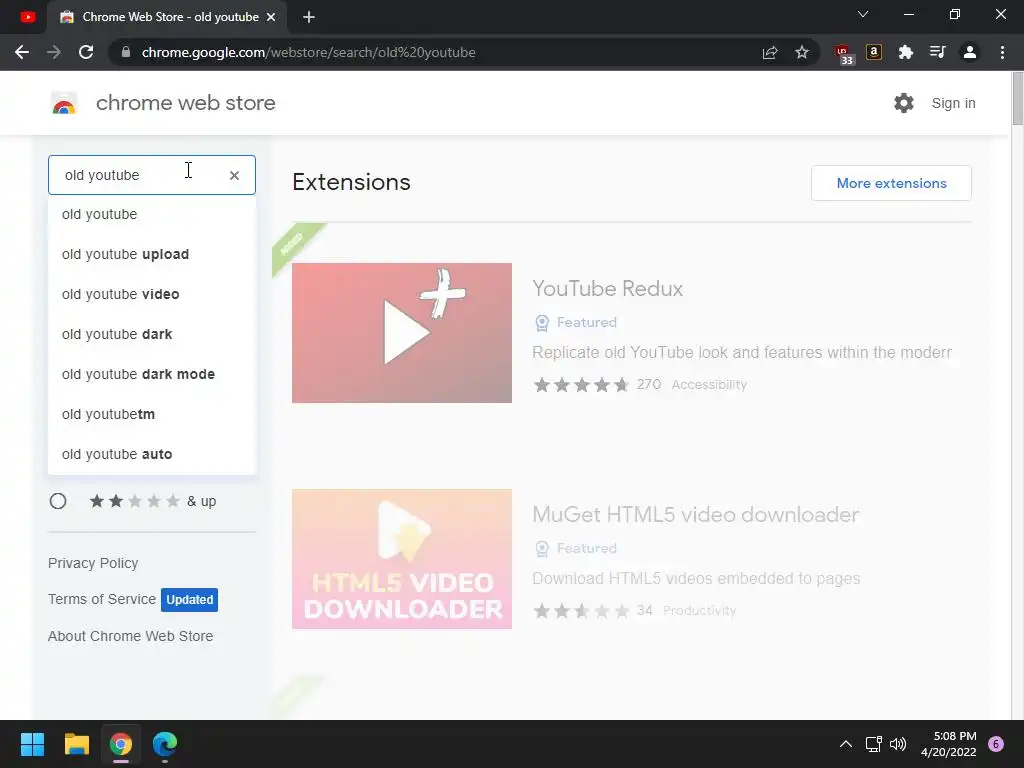Open the Terms of Service link
Screen dimensions: 1024x768
click(102, 599)
